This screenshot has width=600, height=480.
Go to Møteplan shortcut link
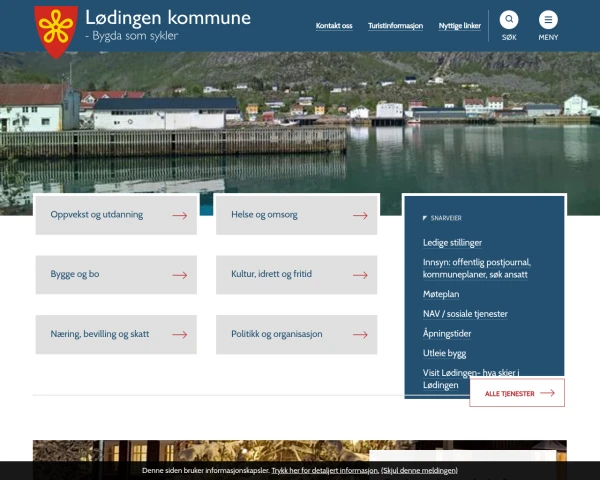(441, 294)
